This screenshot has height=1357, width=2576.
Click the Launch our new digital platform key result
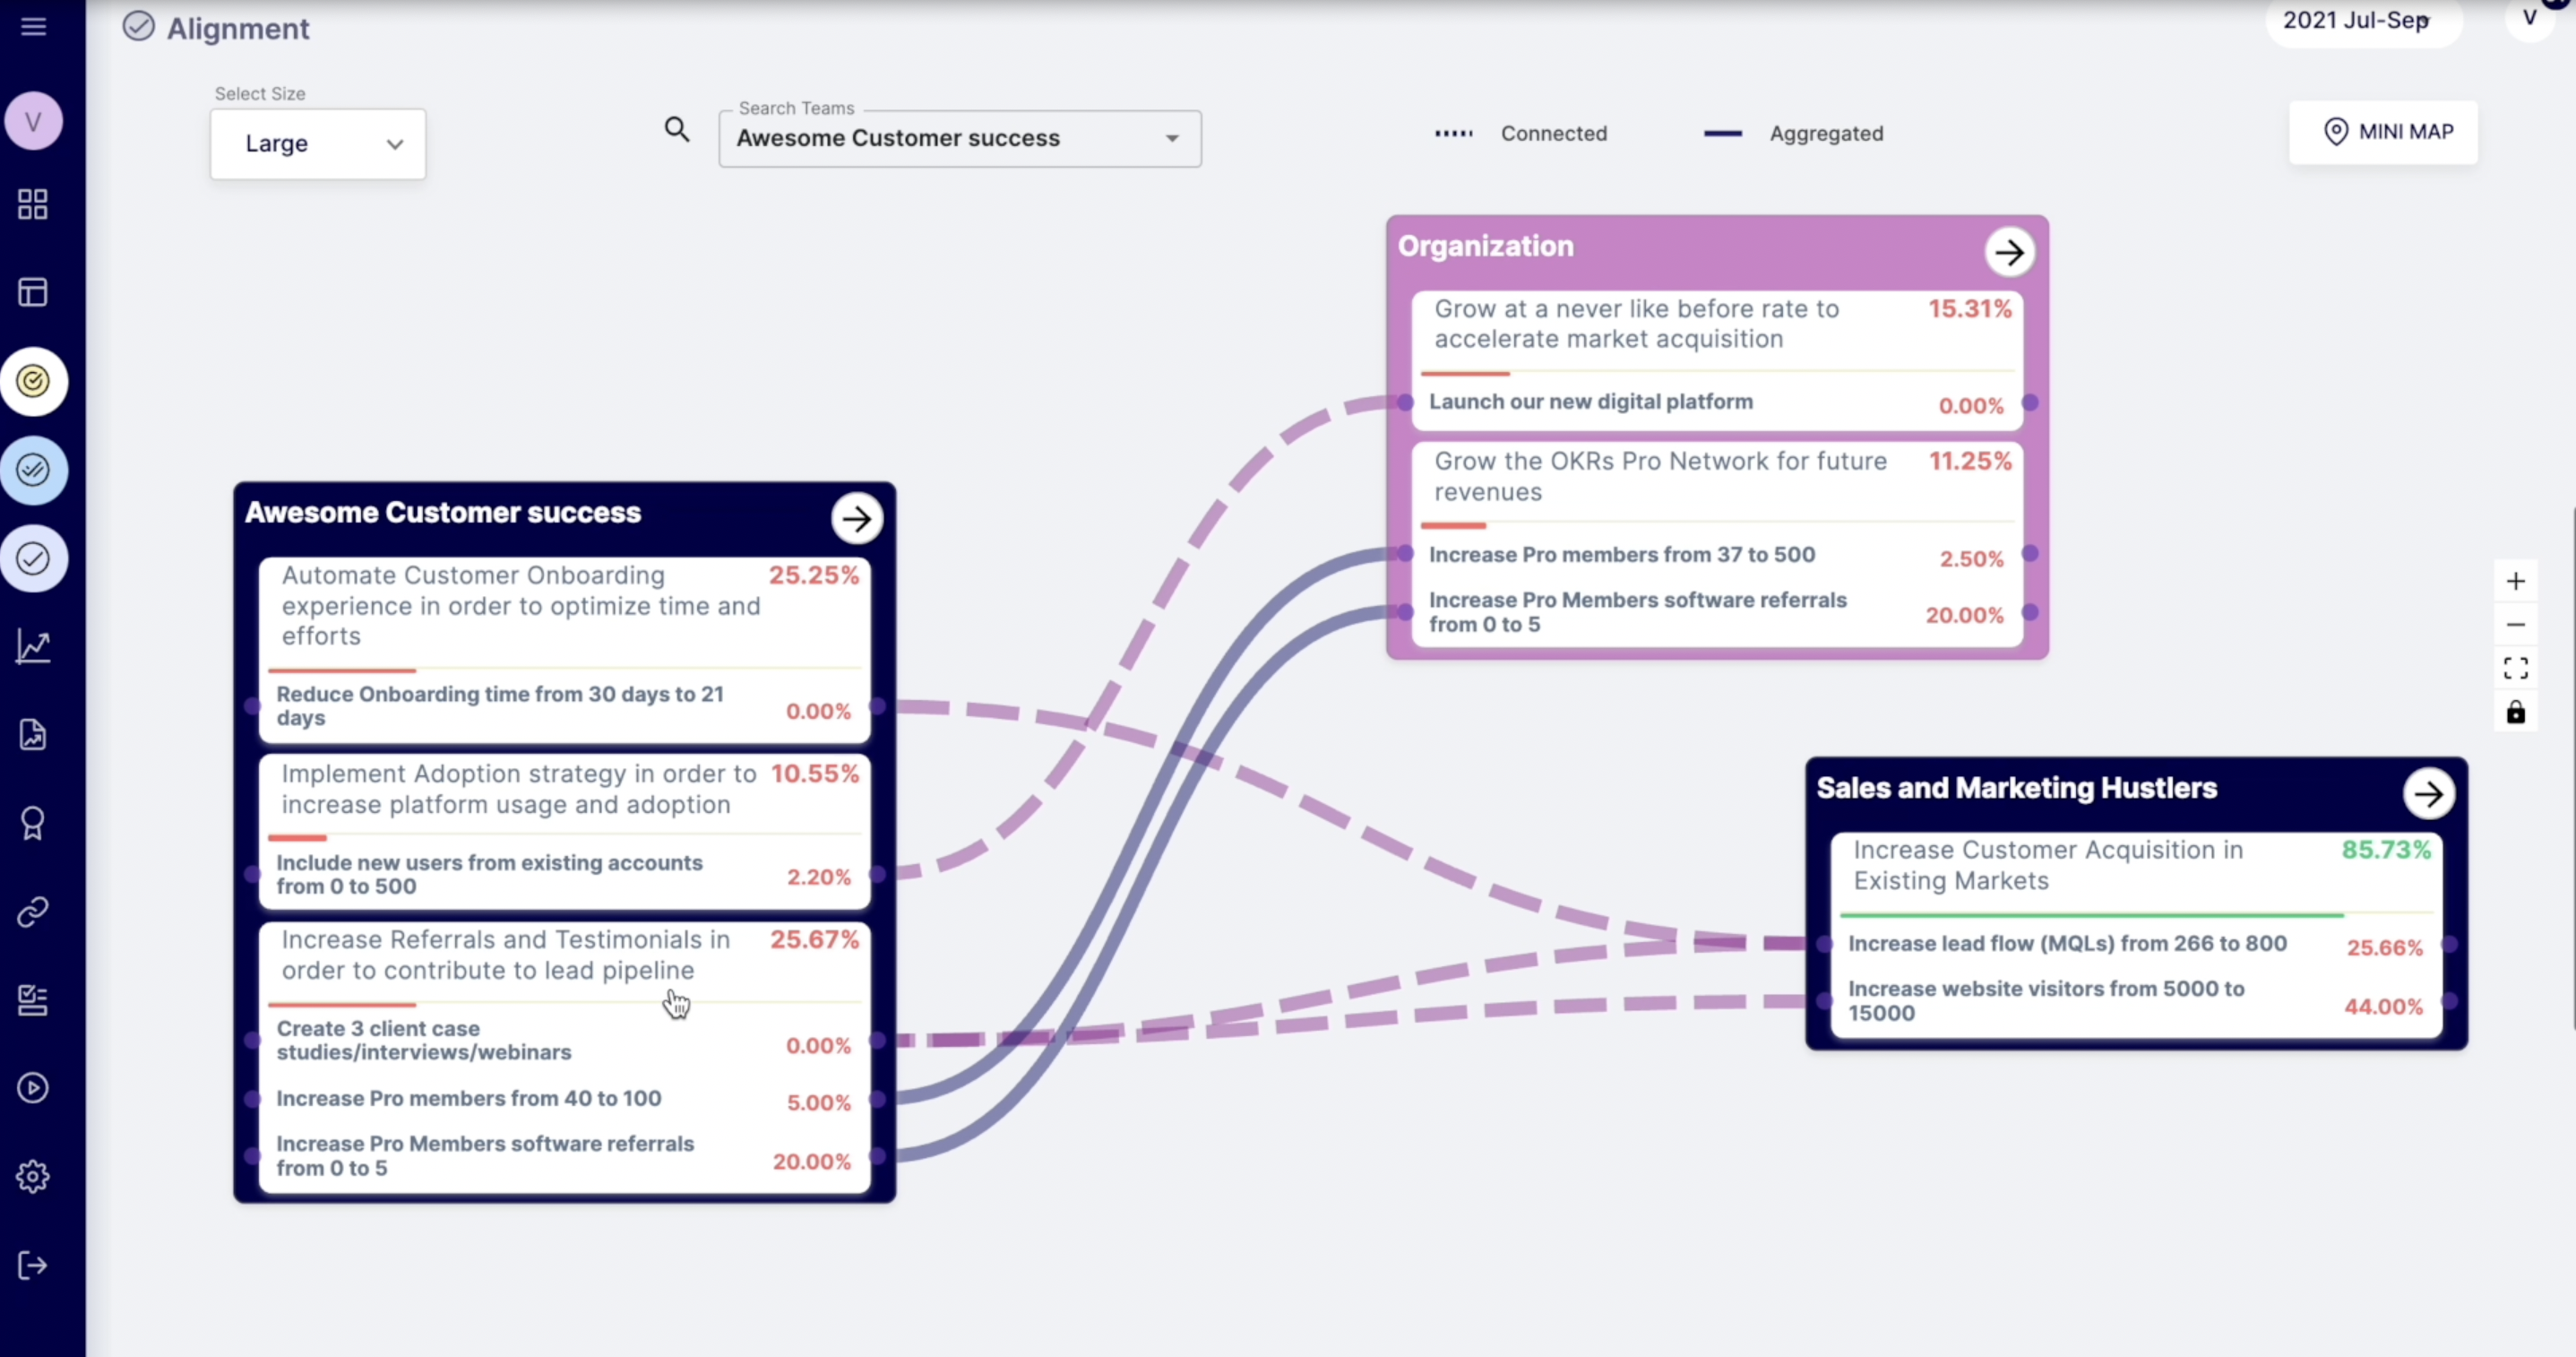coord(1591,402)
